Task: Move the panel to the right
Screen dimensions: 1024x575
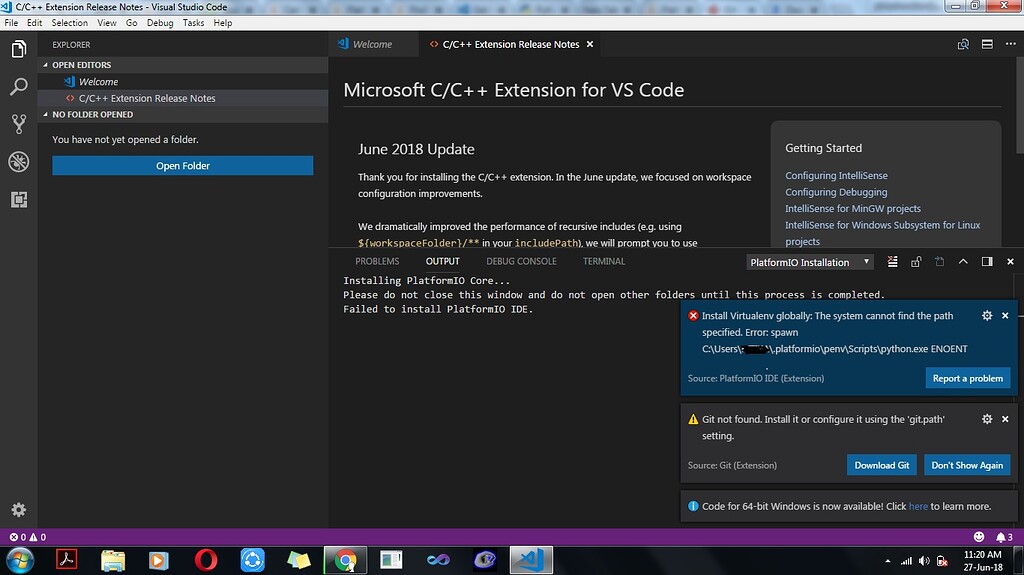Action: [987, 261]
